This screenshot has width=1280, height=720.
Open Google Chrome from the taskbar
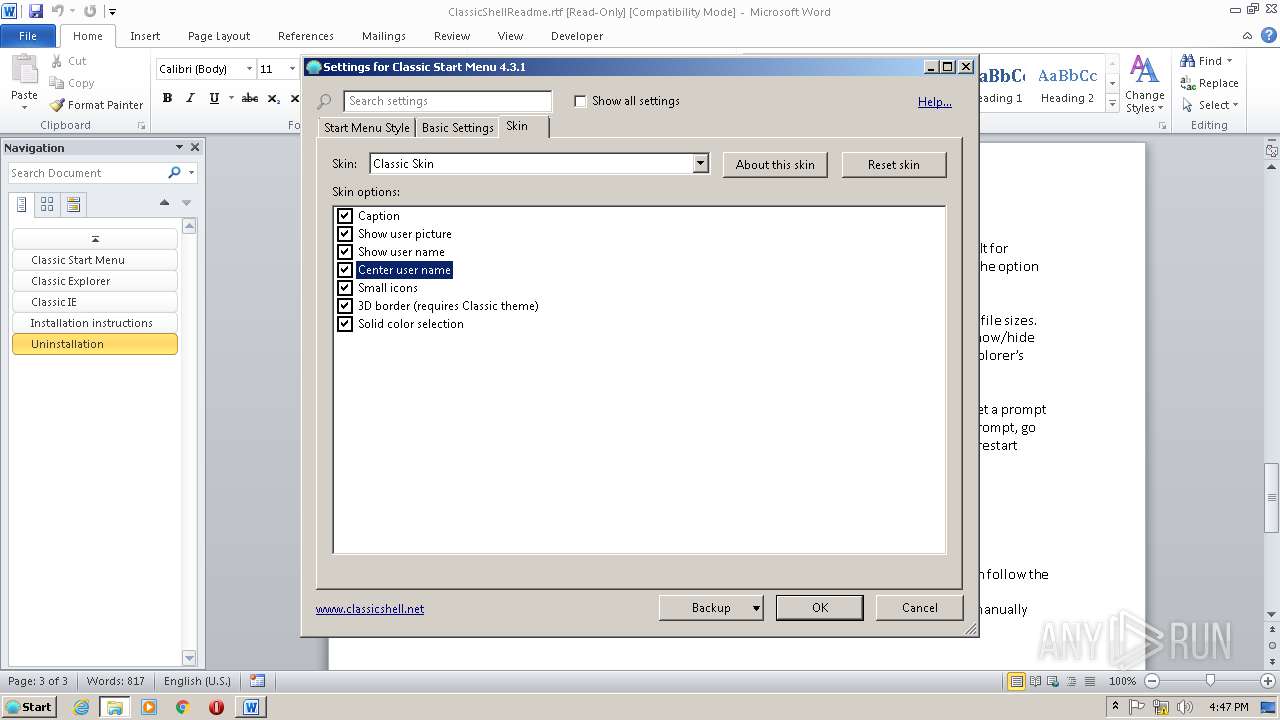(182, 707)
